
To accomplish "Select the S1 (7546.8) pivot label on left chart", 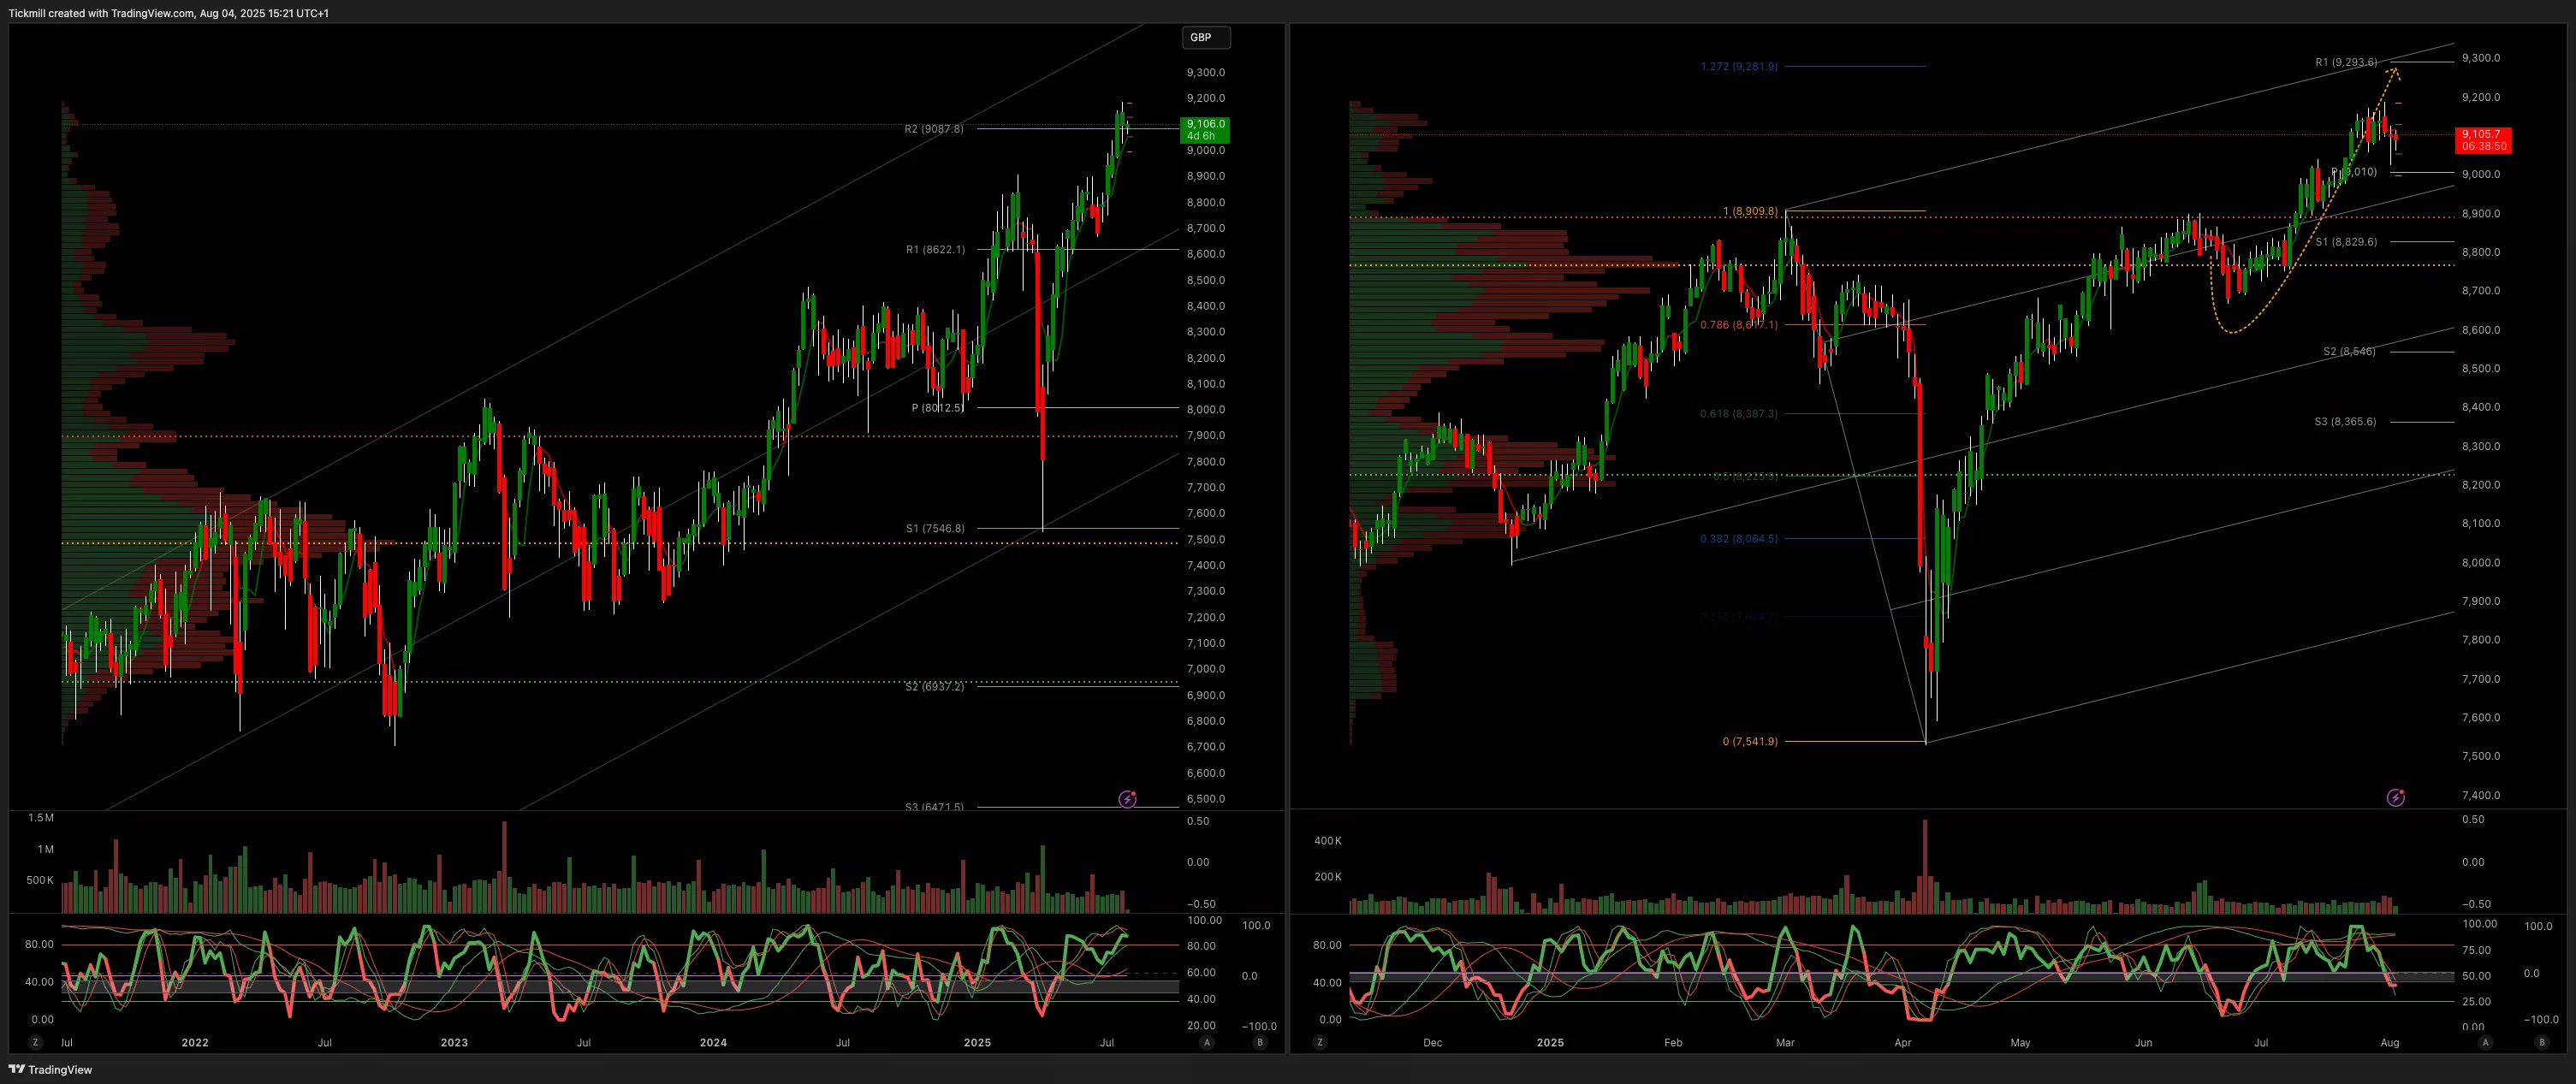I will click(935, 528).
